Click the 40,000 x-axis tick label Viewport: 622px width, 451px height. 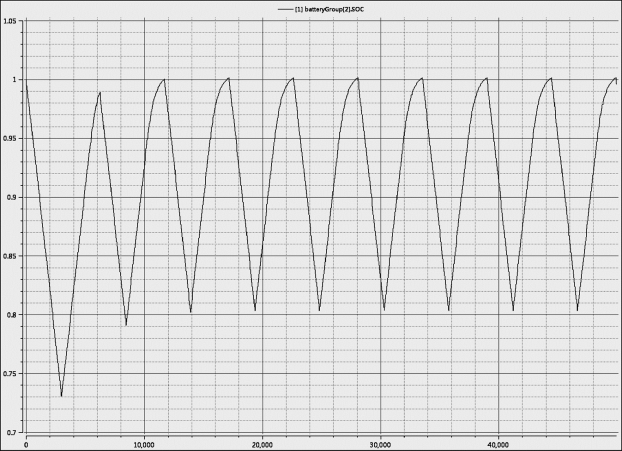point(498,445)
